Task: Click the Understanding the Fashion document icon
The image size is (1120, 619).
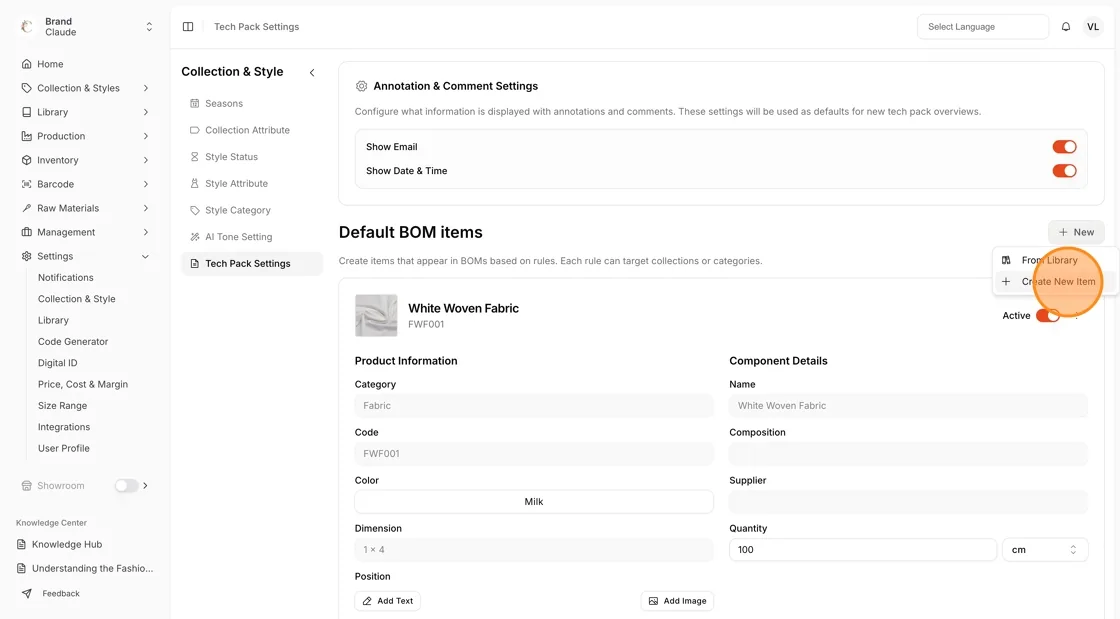Action: point(21,568)
